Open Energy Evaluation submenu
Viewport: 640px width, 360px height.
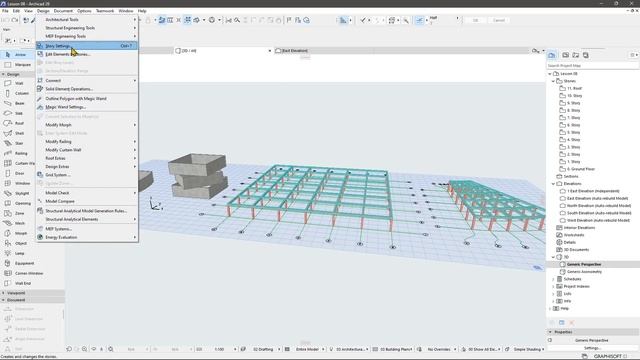coord(87,237)
